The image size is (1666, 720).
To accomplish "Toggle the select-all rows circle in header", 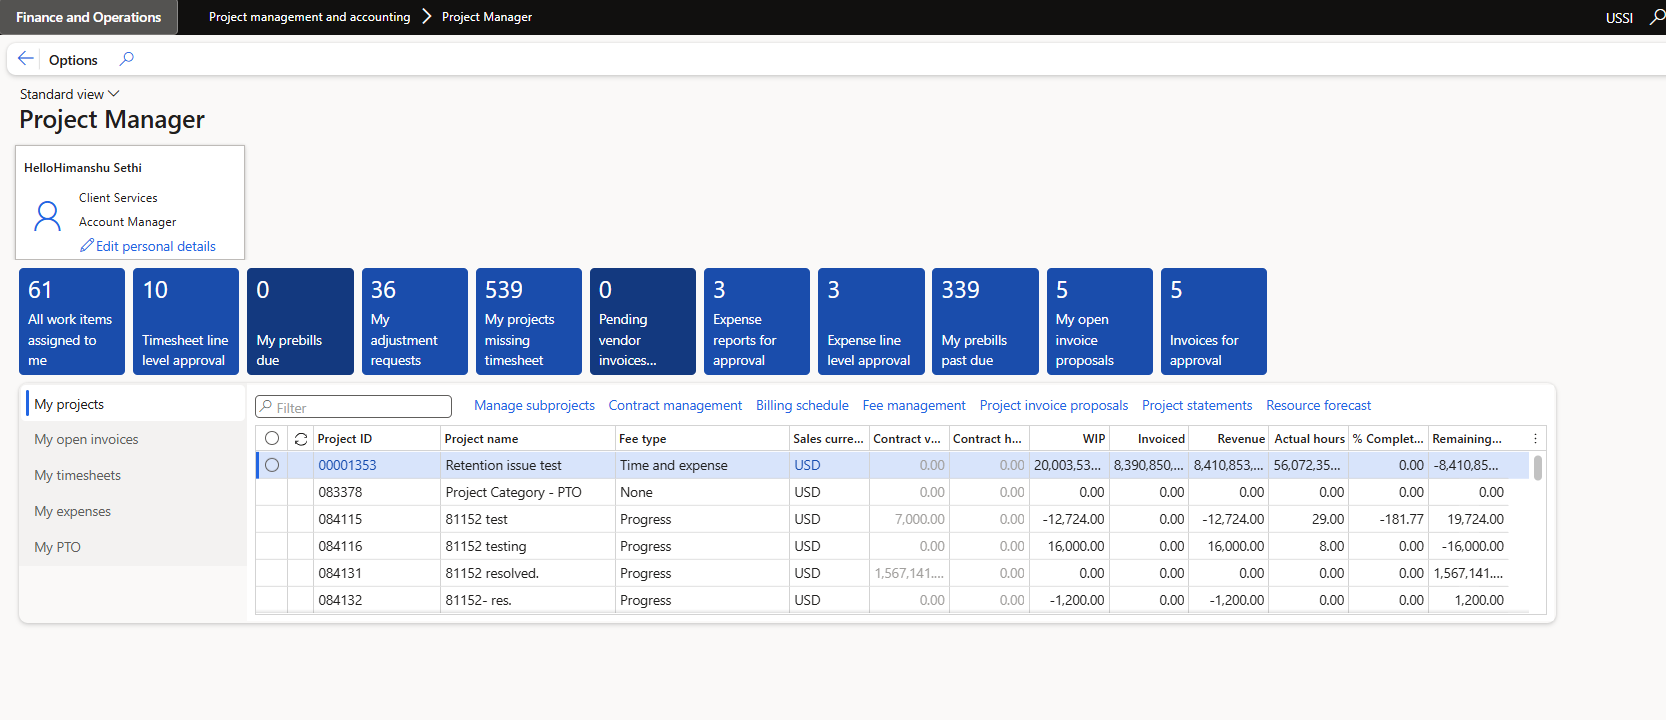I will [x=272, y=439].
